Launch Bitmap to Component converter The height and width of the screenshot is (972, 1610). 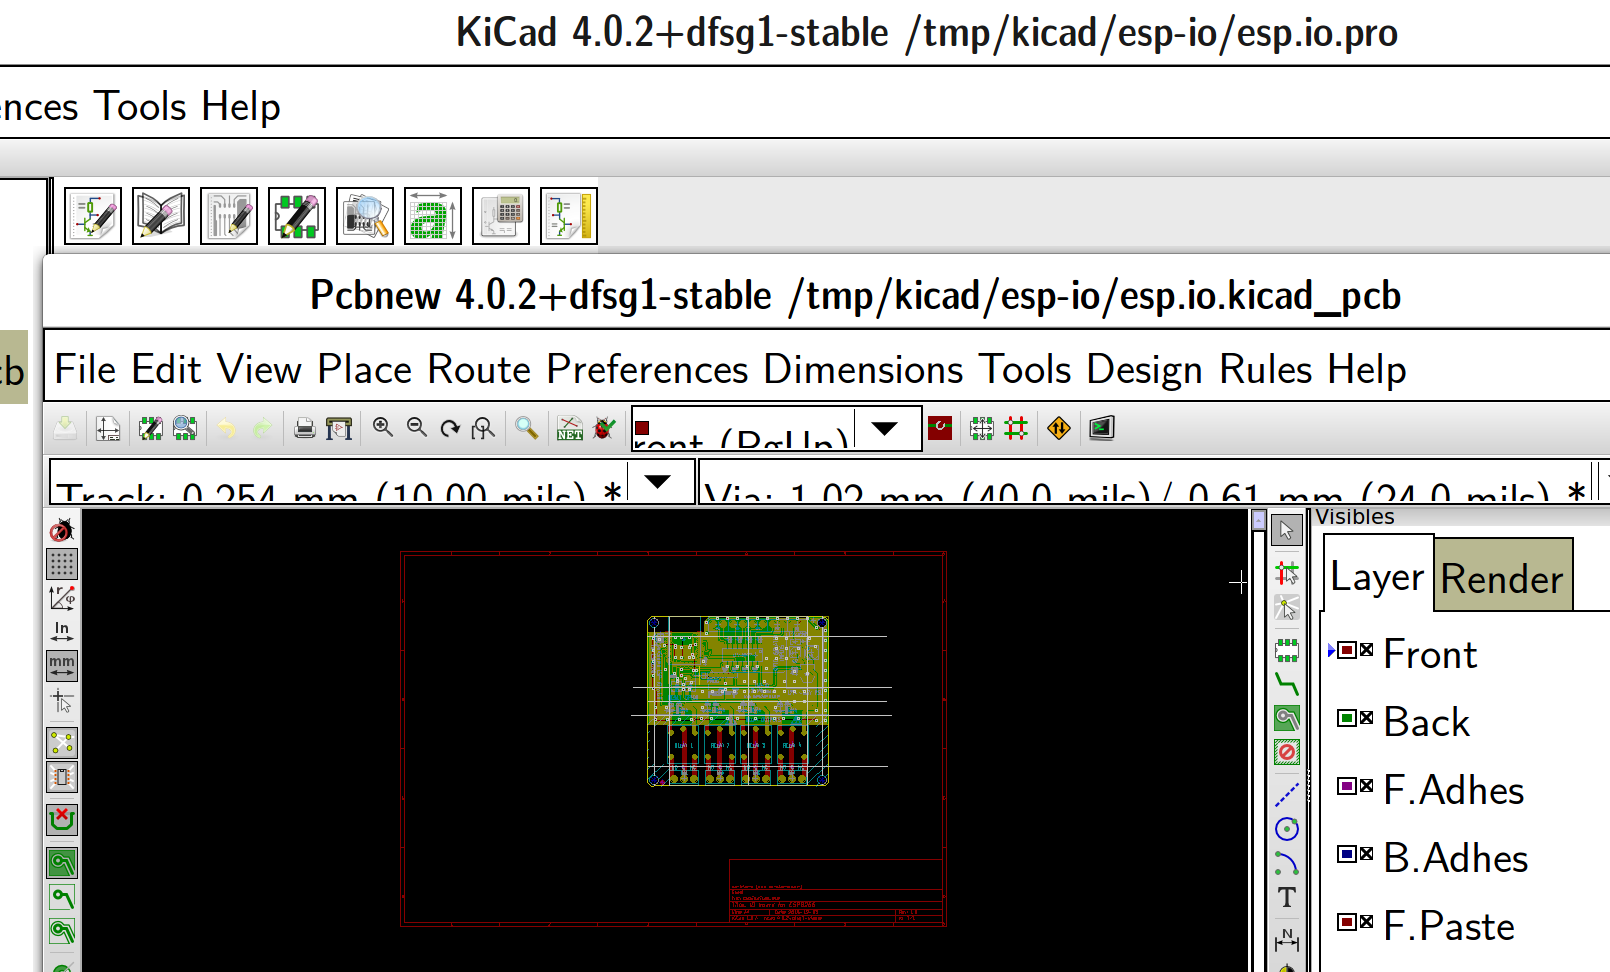tap(433, 216)
